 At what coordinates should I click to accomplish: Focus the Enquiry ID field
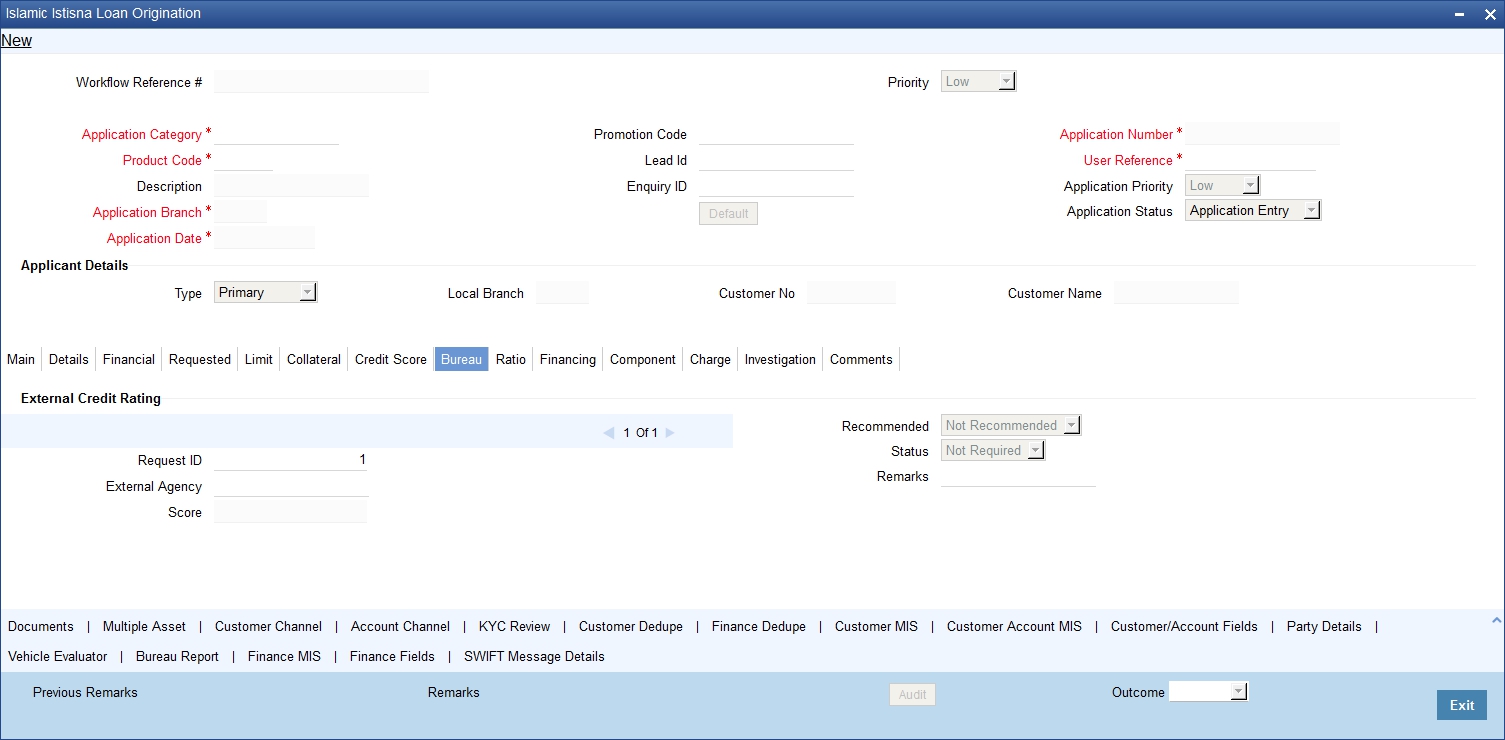click(x=776, y=186)
